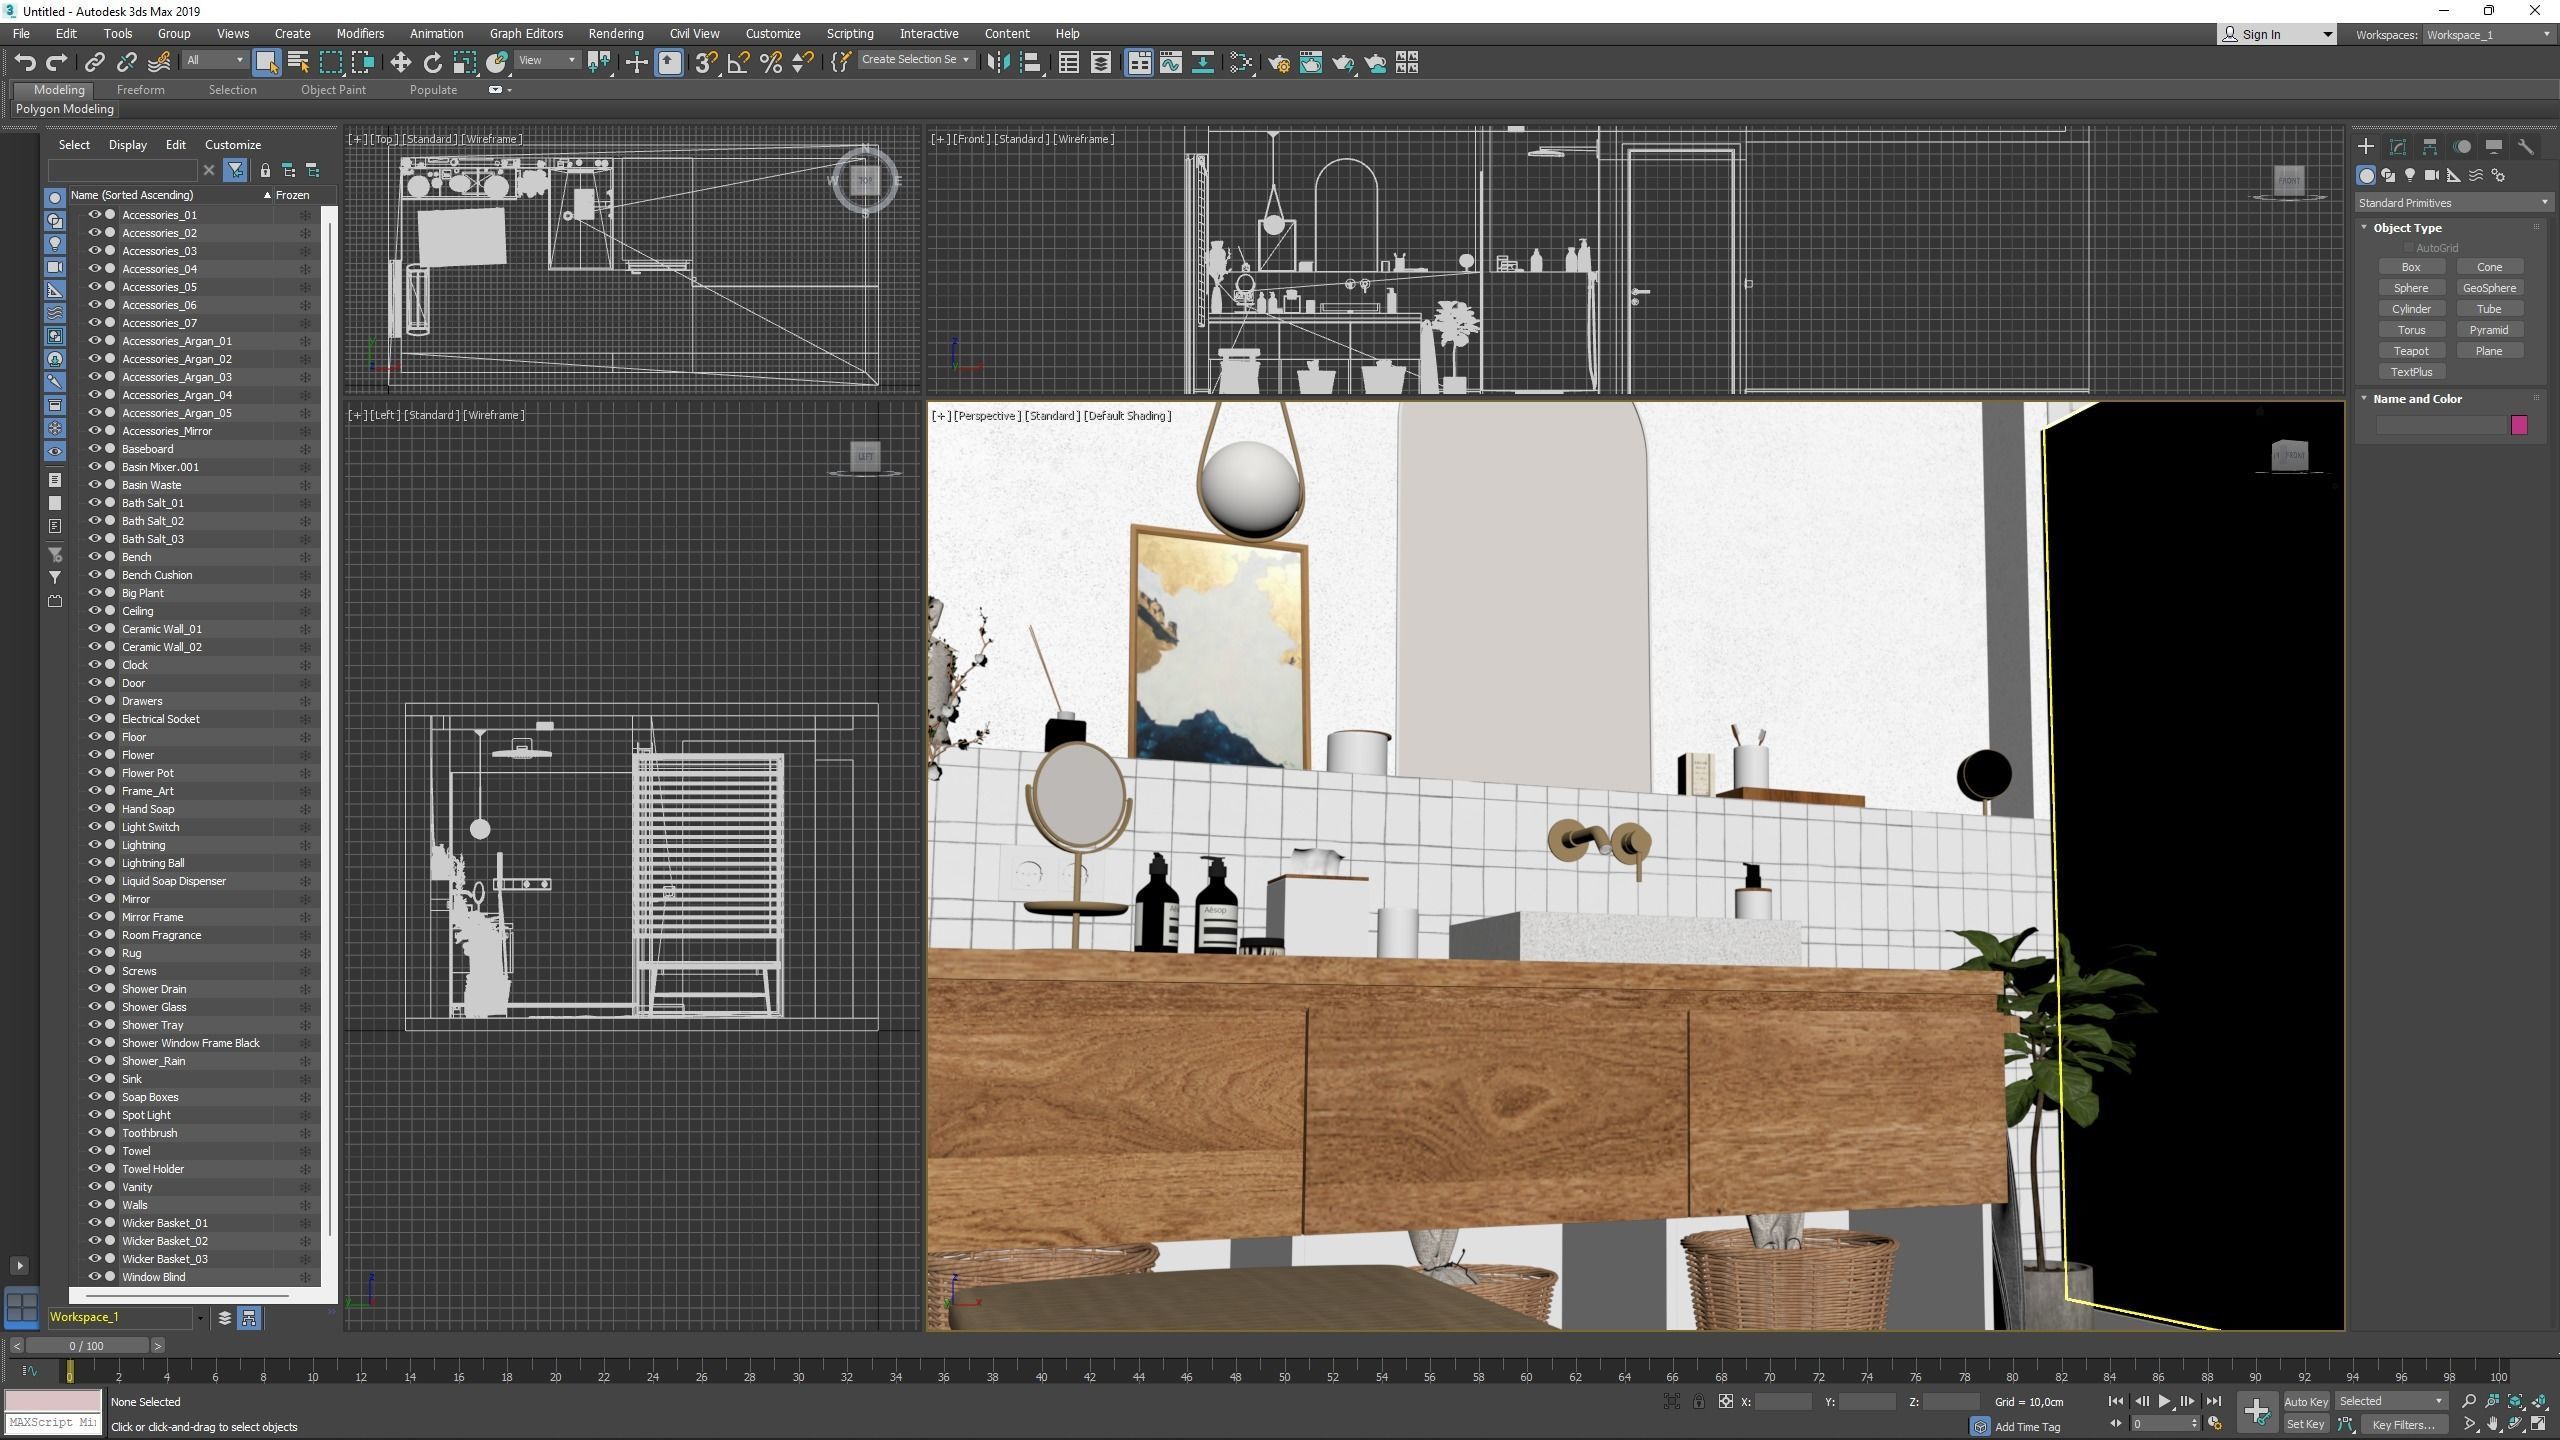Click the Add Time Tag label

point(2027,1427)
